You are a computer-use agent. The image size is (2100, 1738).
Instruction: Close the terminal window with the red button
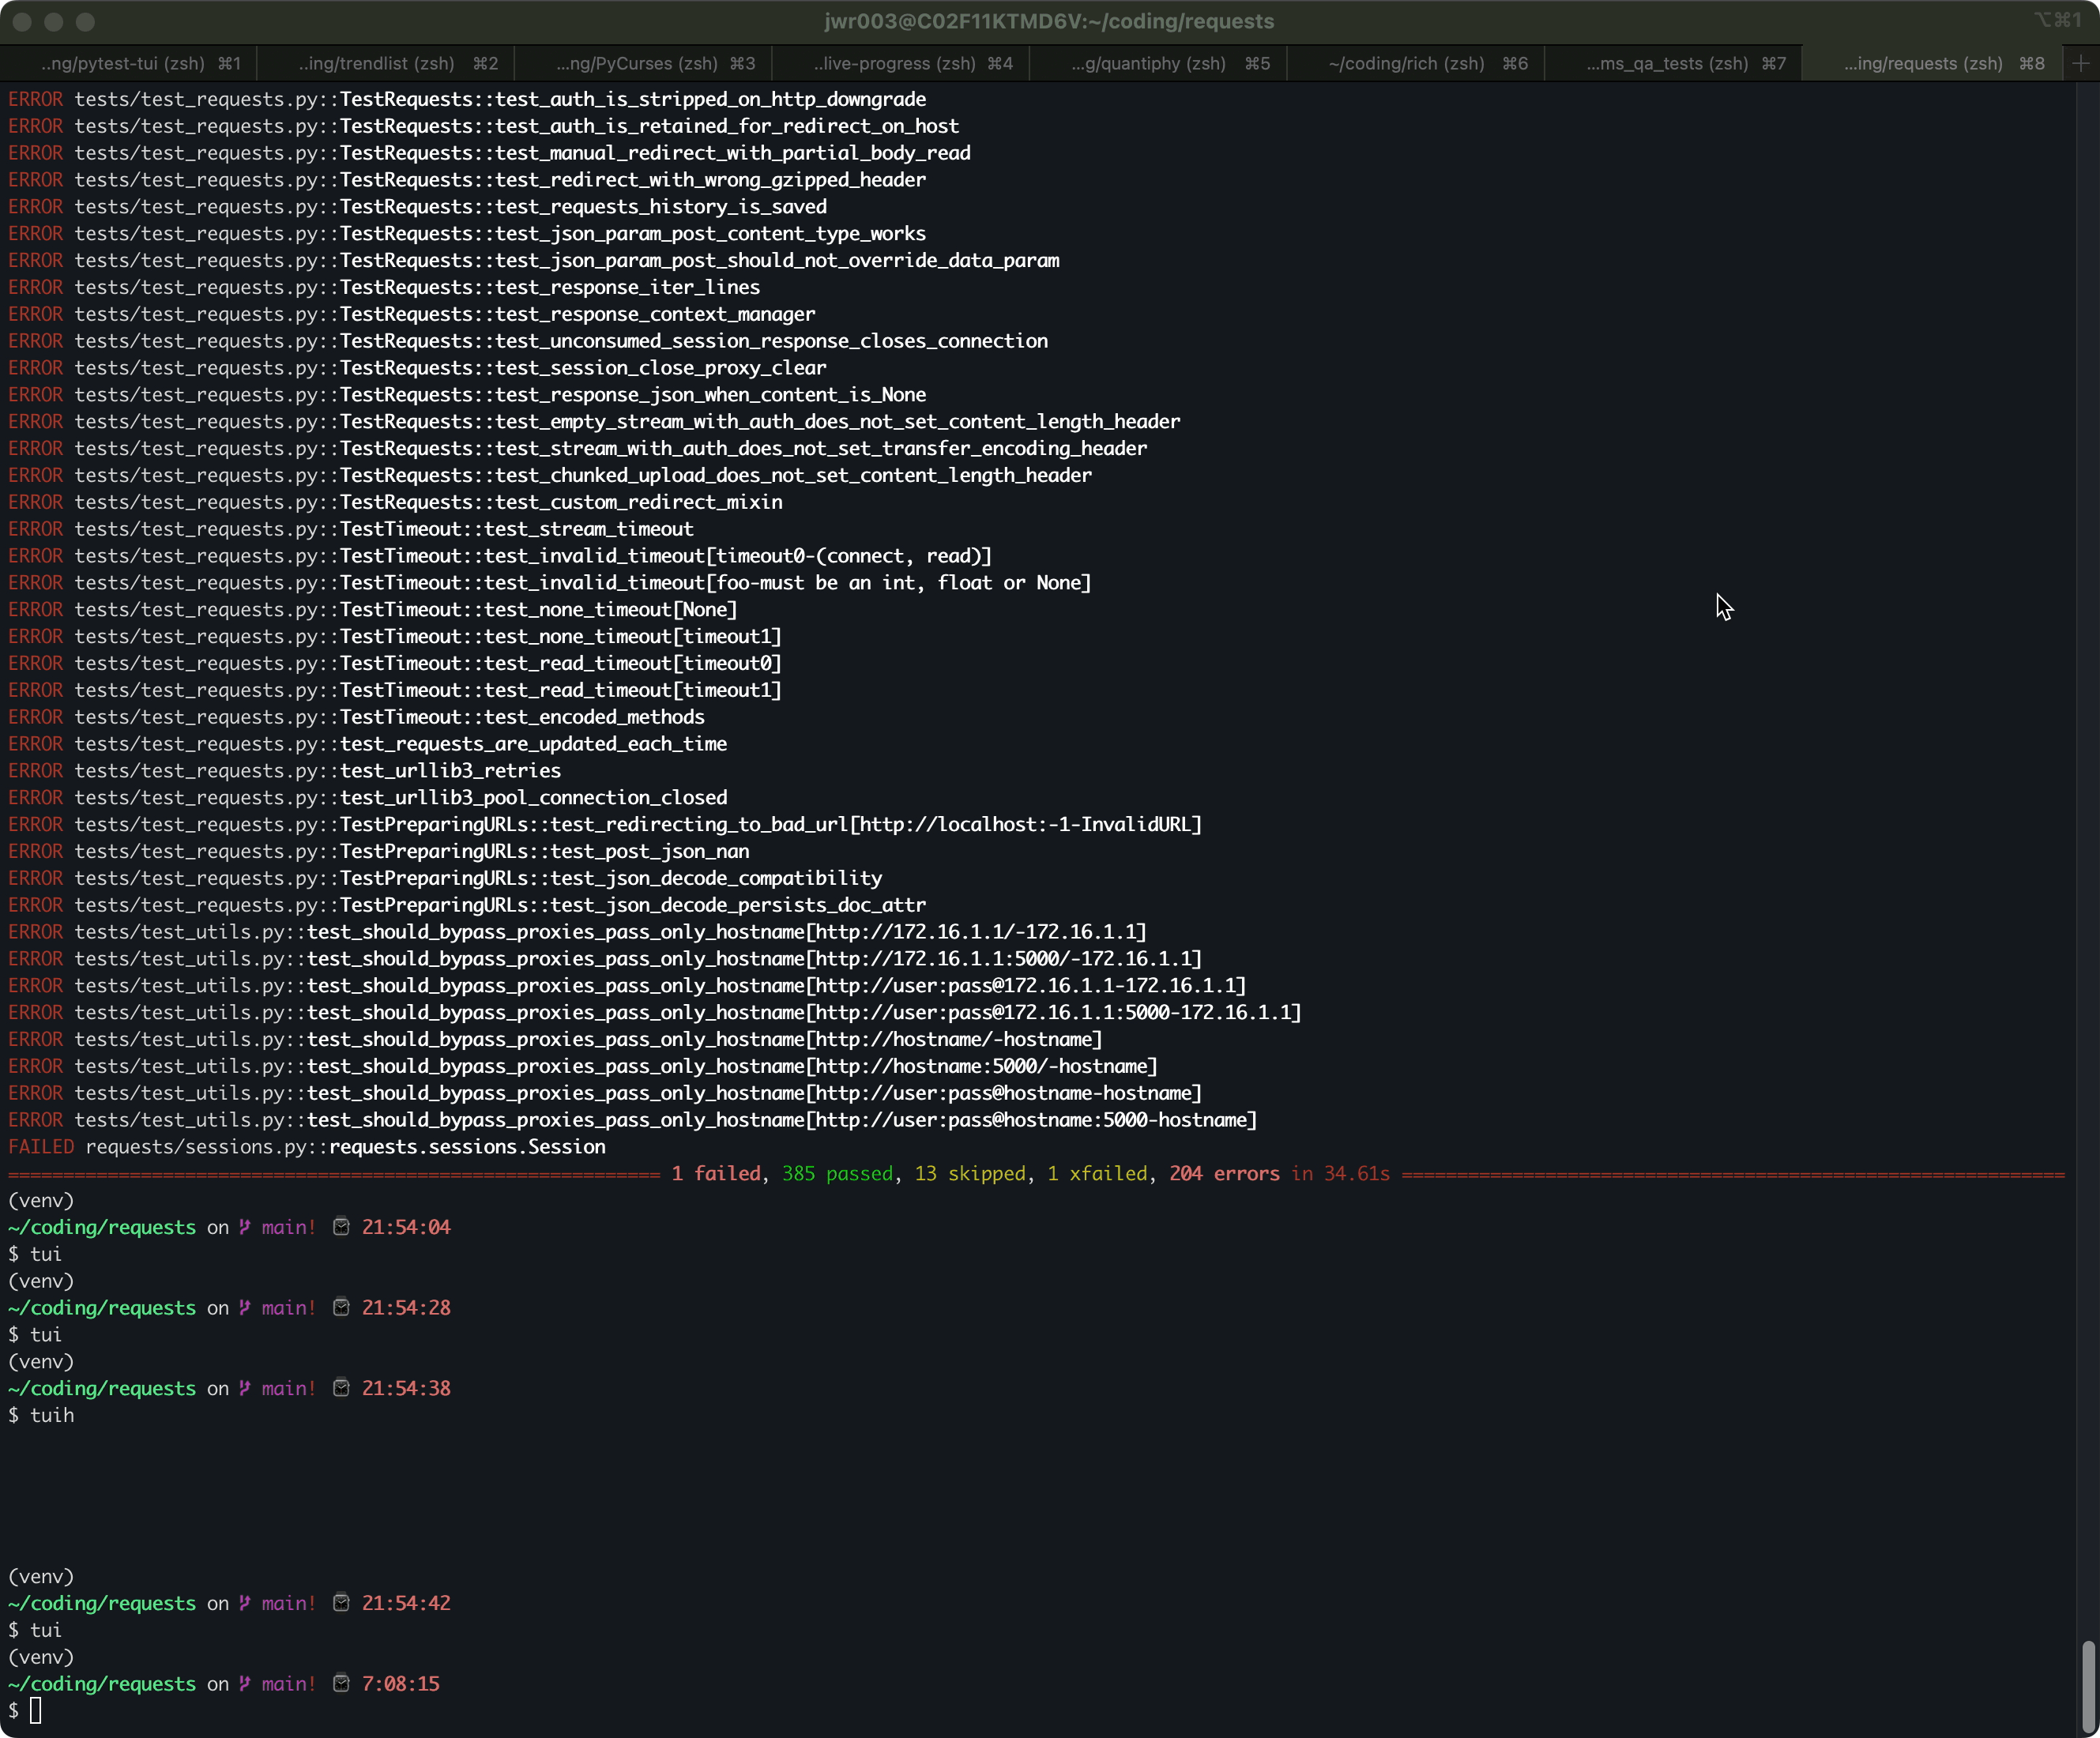coord(22,21)
